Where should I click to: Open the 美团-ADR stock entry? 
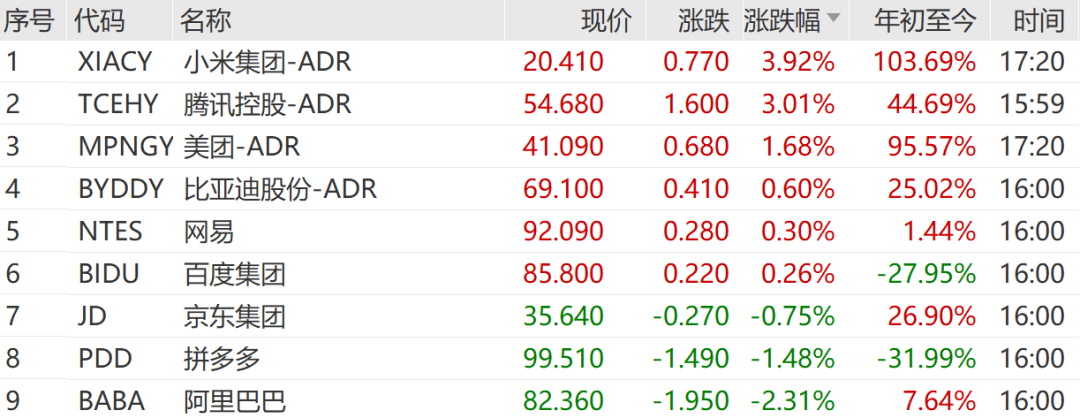coord(241,147)
